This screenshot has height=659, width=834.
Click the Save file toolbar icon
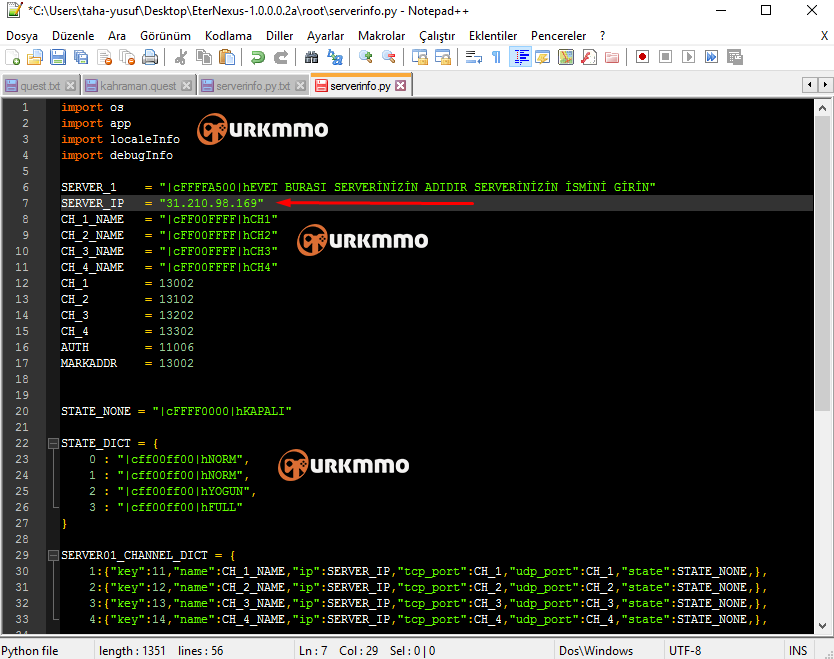(x=57, y=57)
